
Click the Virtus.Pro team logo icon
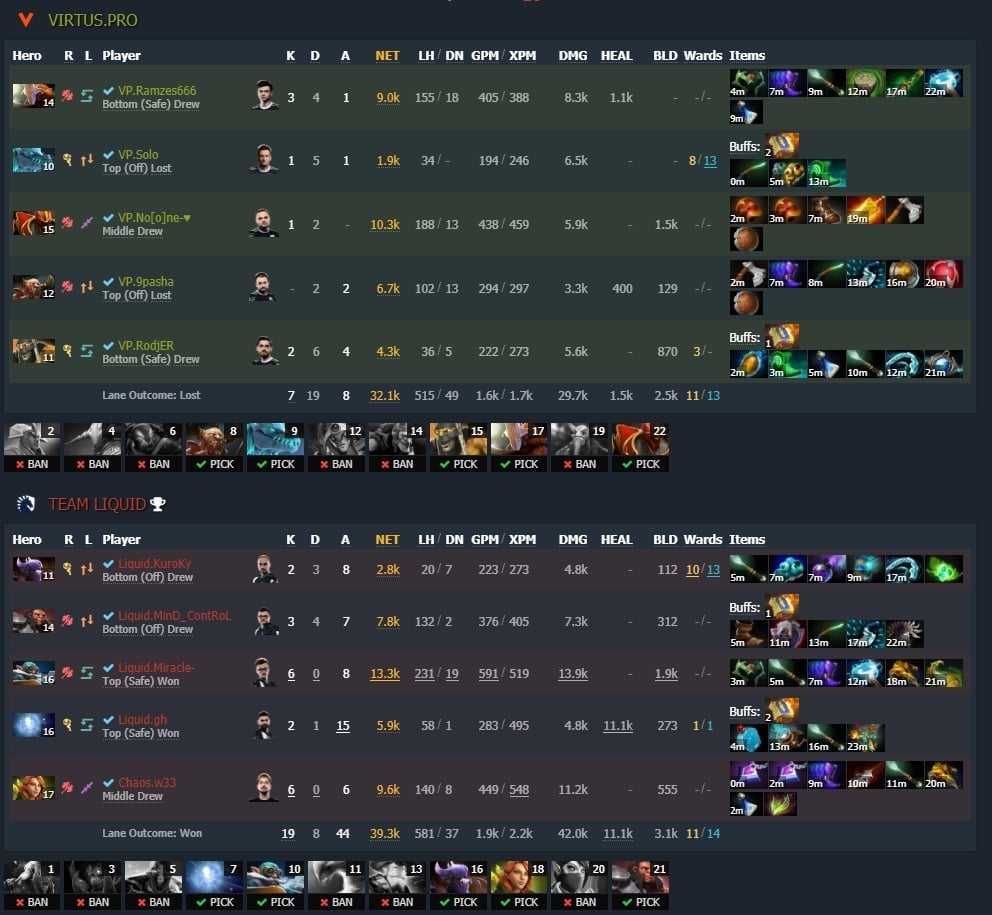[x=26, y=20]
